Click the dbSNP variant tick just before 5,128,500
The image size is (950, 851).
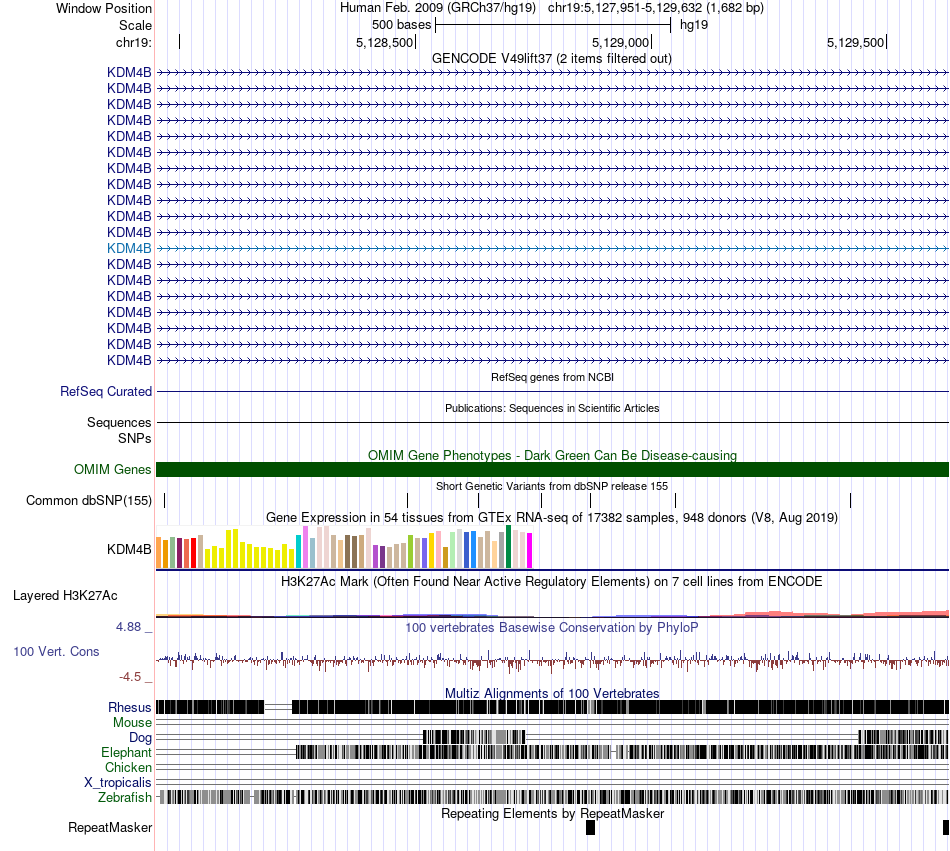tap(408, 500)
